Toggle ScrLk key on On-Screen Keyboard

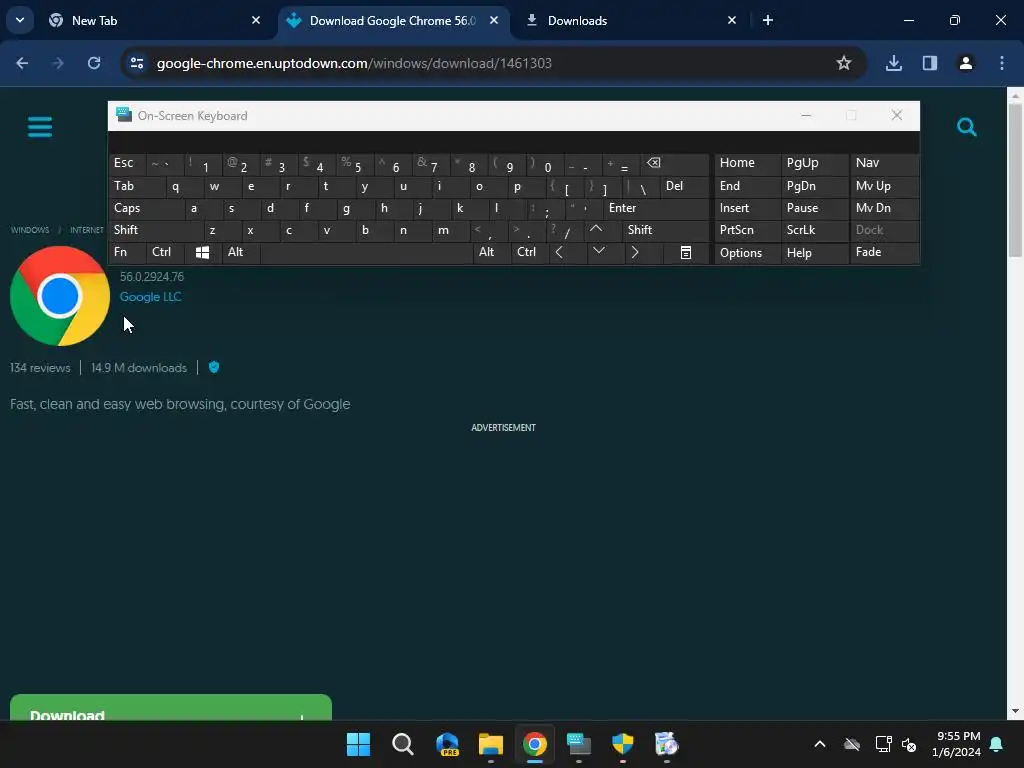(814, 230)
